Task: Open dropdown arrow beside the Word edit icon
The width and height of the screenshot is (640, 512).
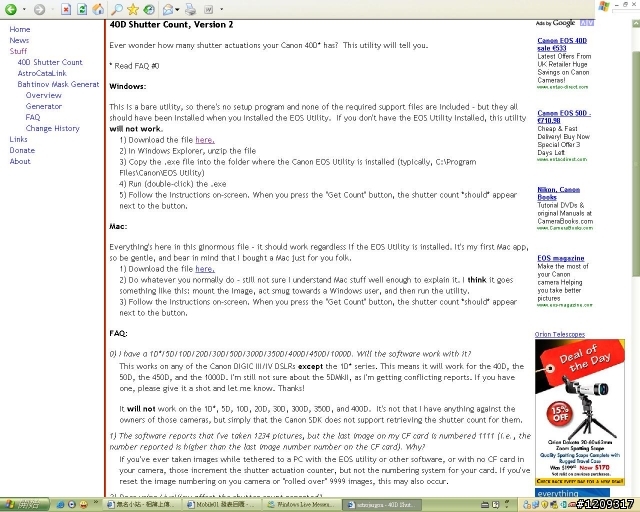Action: coord(222,9)
